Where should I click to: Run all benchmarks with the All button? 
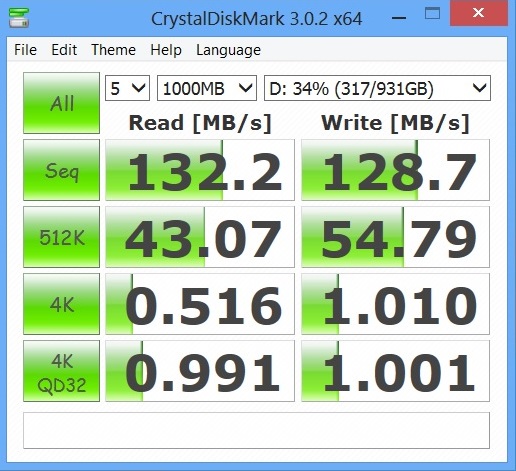point(61,103)
